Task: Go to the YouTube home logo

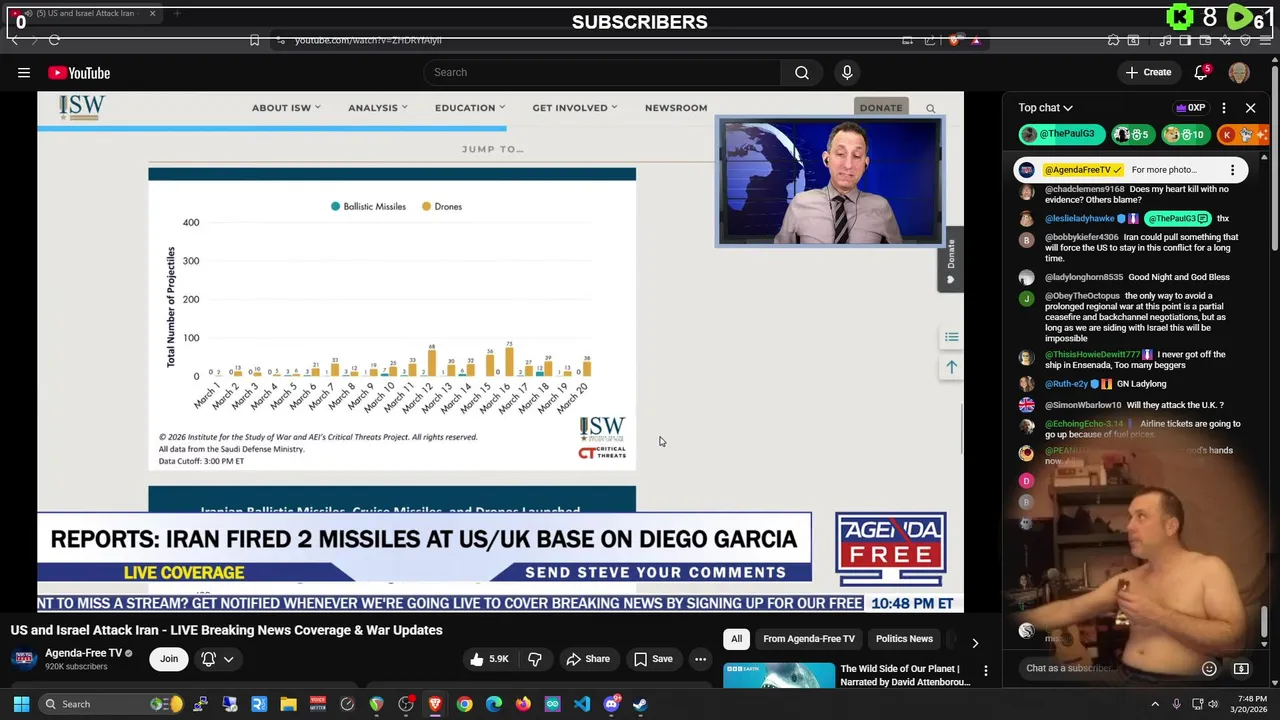Action: pyautogui.click(x=79, y=72)
